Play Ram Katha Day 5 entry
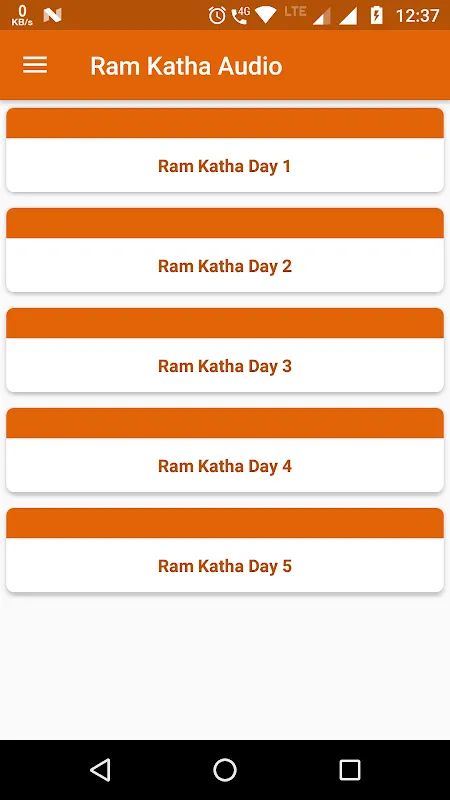The height and width of the screenshot is (800, 450). (224, 566)
